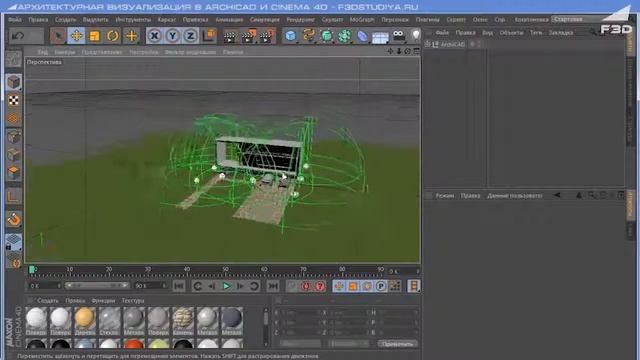The image size is (640, 360).
Task: Open the viewport Вид menu
Action: pos(42,52)
